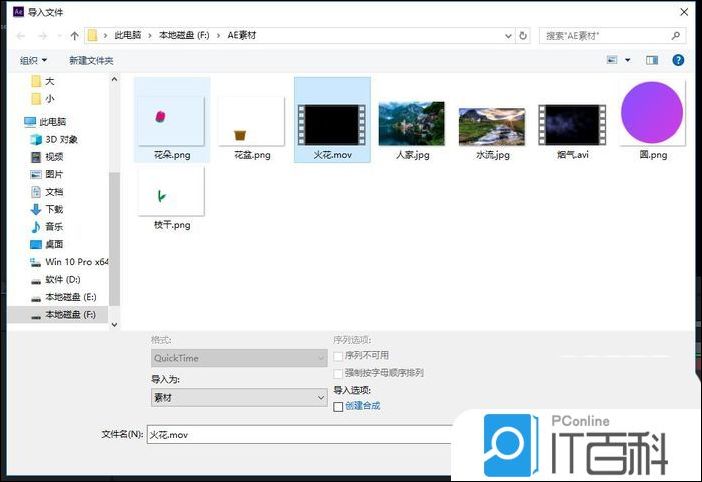This screenshot has width=702, height=482.
Task: Open 软件 (D:) drive in sidebar
Action: (62, 279)
